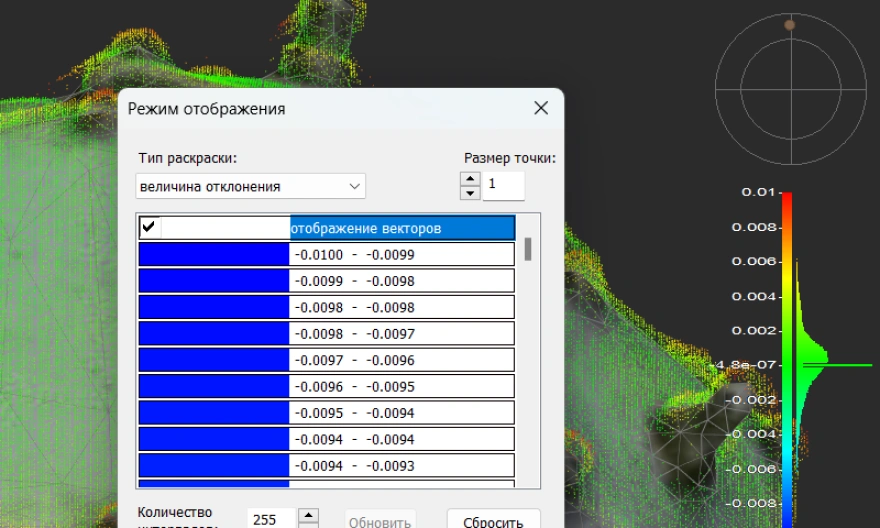Increase point size with the up arrow
Viewport: 880px width, 528px height.
(x=470, y=179)
